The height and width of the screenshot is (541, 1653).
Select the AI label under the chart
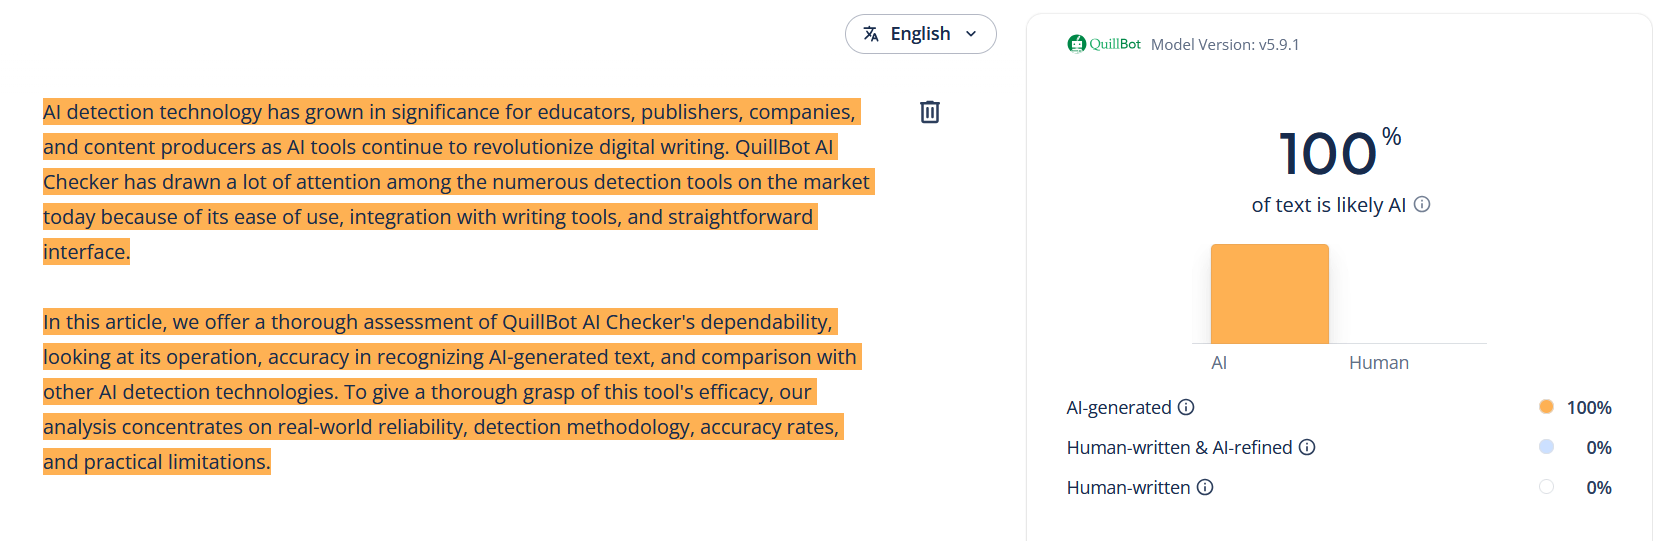[x=1219, y=363]
